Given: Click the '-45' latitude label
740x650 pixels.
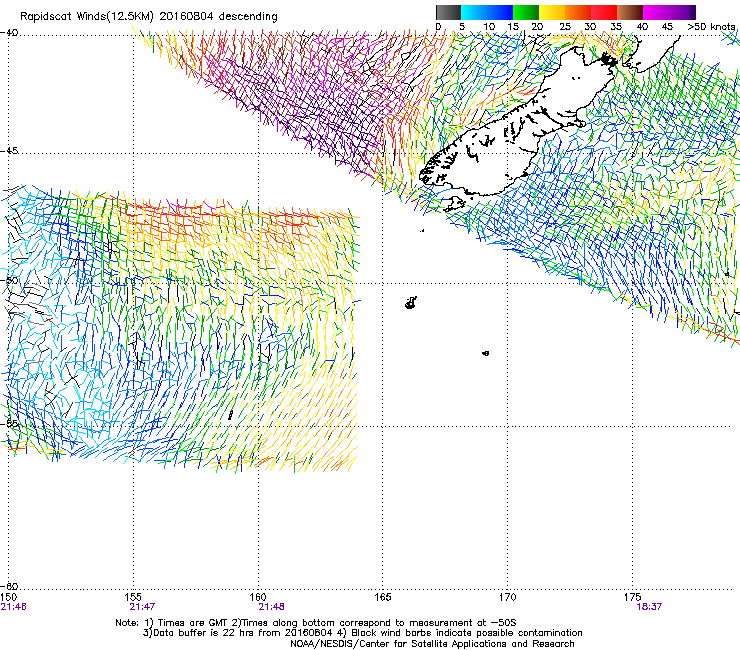Looking at the screenshot, I should (x=9, y=151).
